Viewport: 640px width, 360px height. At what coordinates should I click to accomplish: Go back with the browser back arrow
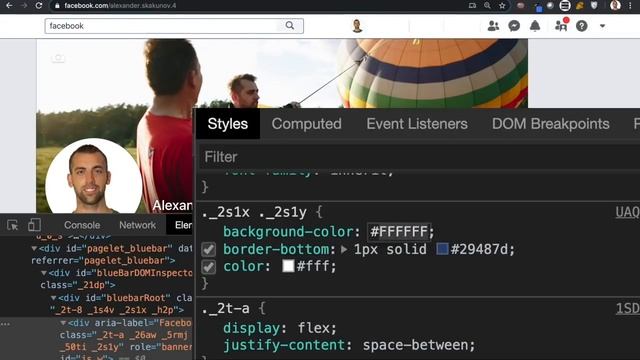pos(9,6)
